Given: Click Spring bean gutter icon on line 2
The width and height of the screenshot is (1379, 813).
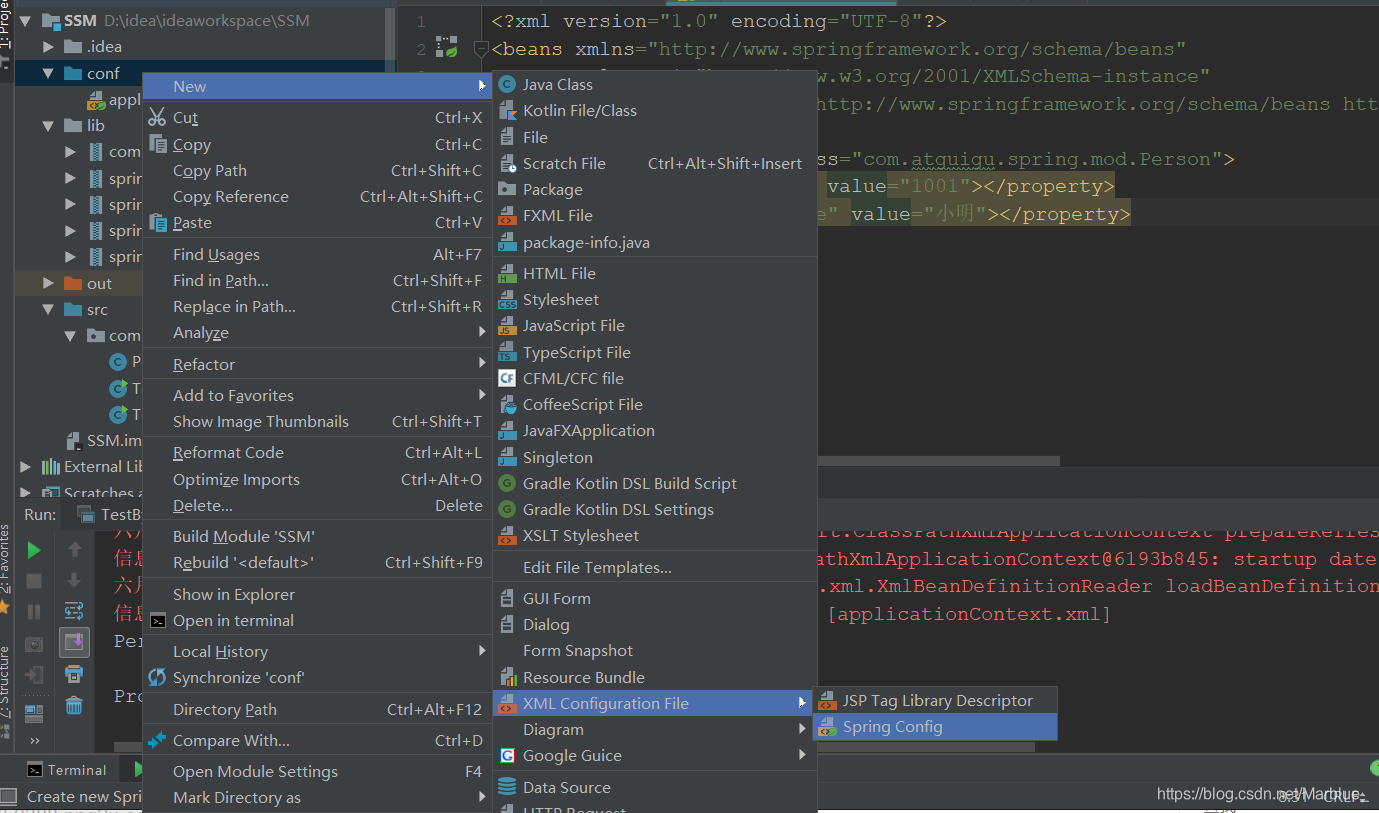Looking at the screenshot, I should 446,47.
